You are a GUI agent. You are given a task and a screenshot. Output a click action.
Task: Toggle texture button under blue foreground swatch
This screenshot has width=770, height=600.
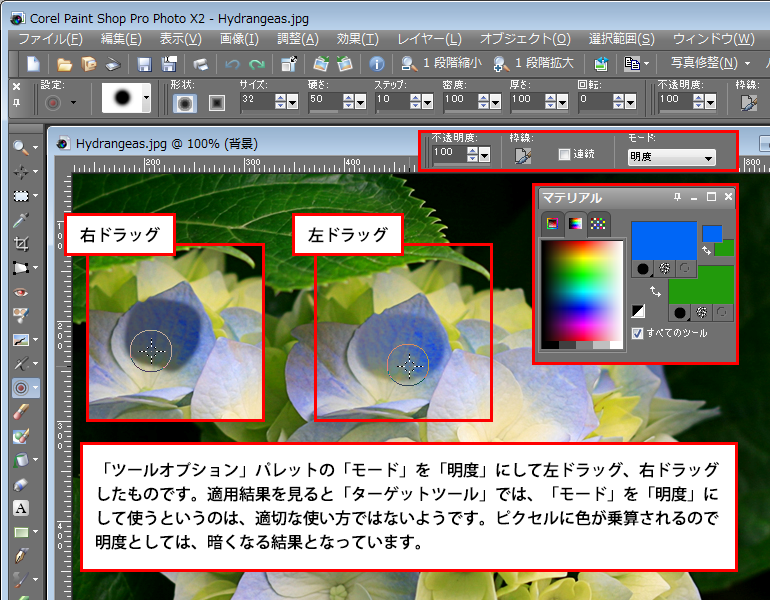point(664,269)
